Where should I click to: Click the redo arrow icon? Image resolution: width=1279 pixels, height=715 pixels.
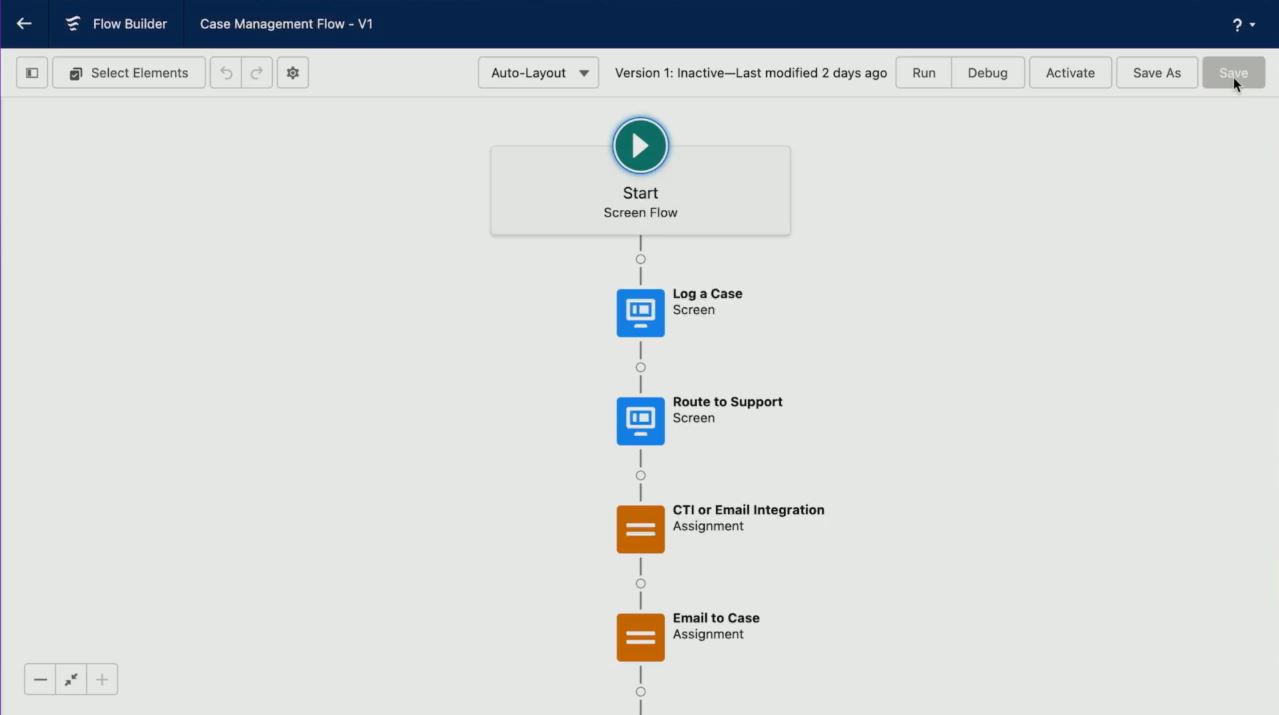(x=257, y=73)
